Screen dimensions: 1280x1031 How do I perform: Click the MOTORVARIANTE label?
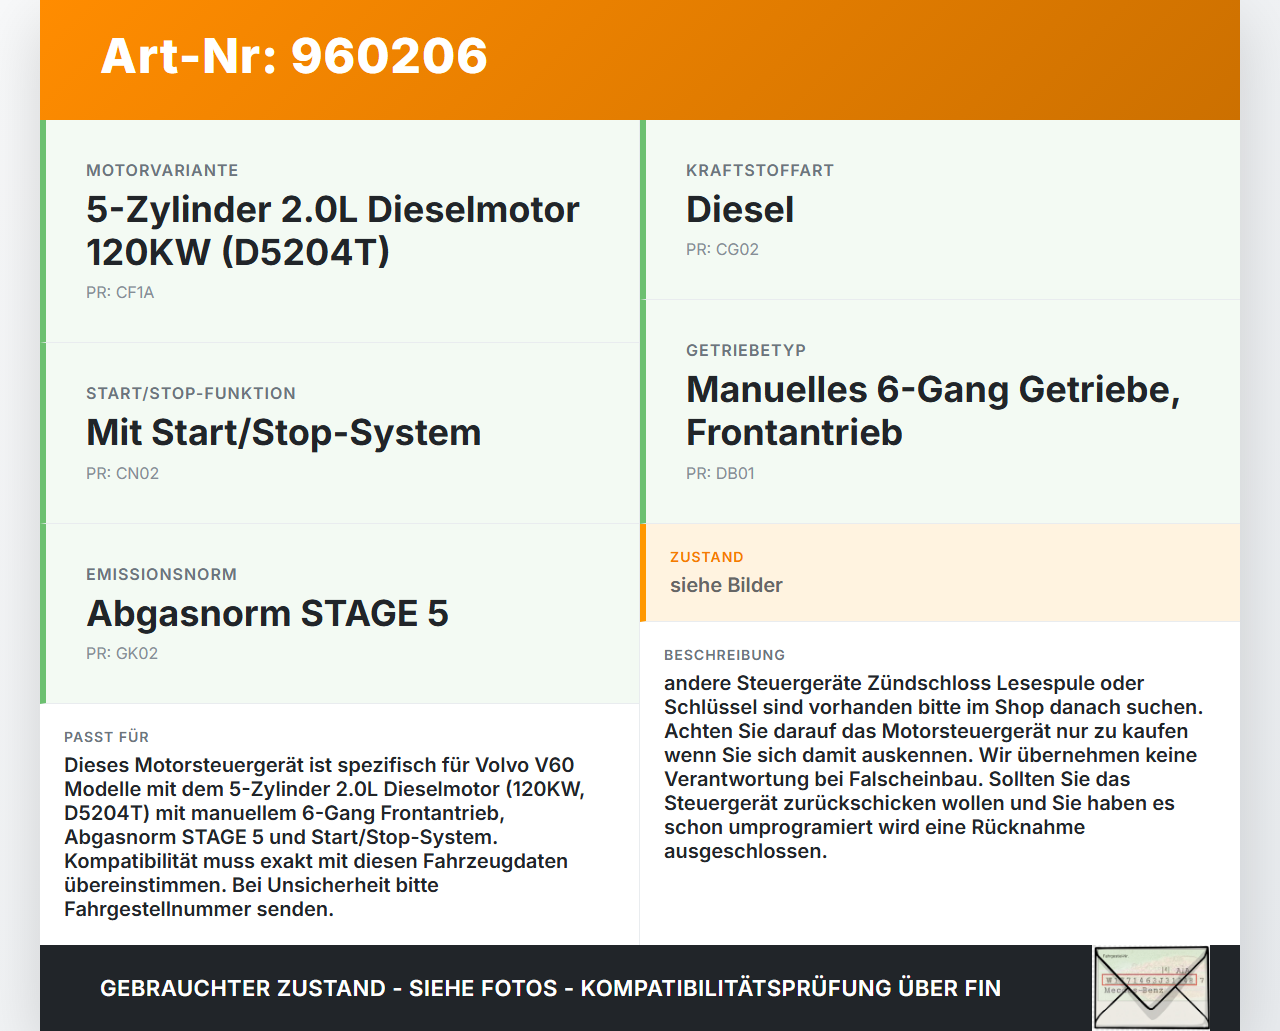(x=162, y=170)
